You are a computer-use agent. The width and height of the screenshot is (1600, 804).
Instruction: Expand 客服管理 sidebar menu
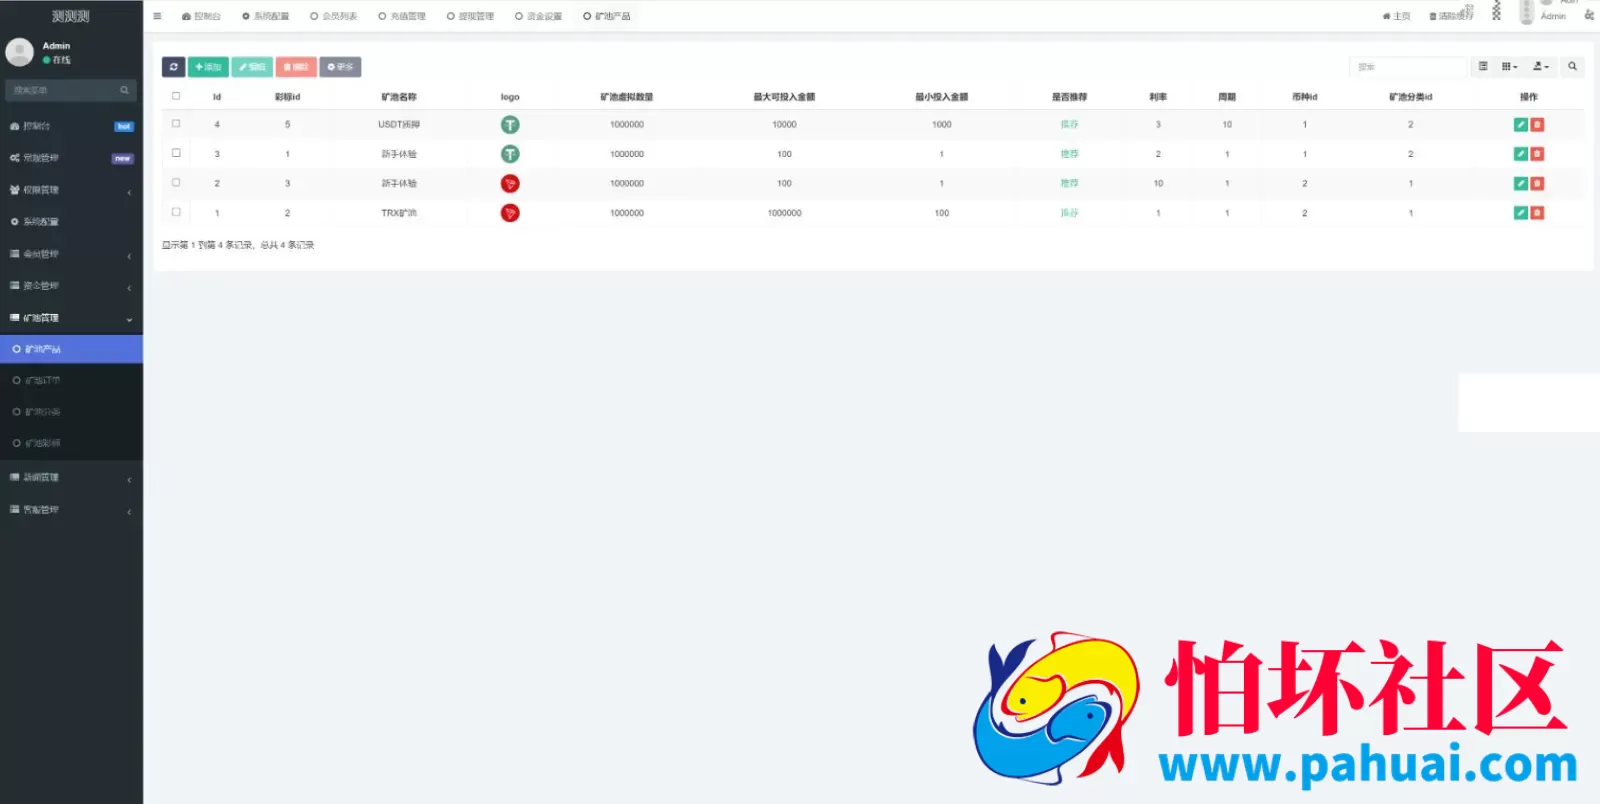pyautogui.click(x=71, y=510)
